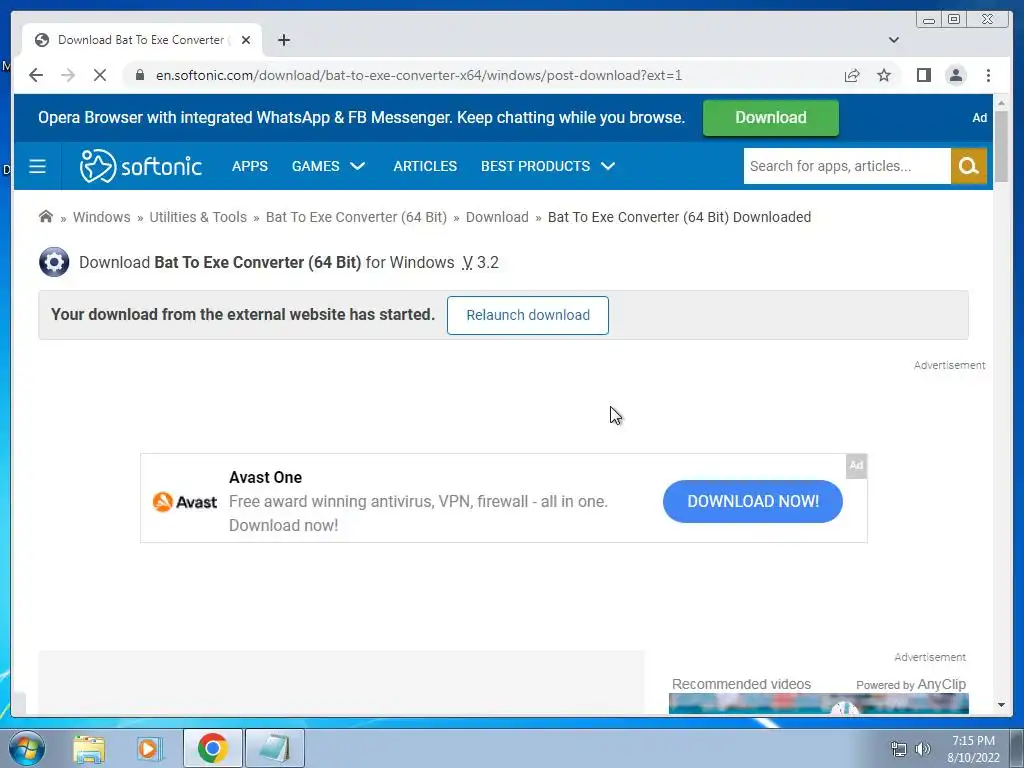Click green Opera Download button
1024x768 pixels.
point(771,118)
